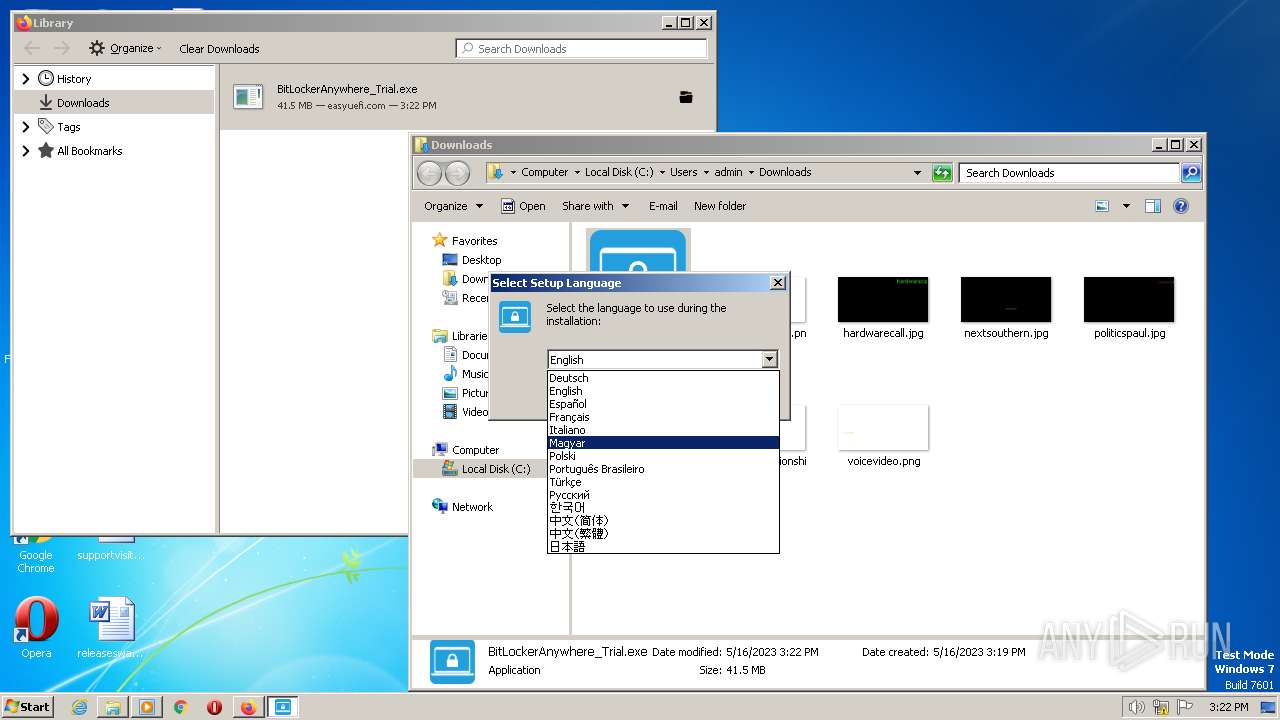Viewport: 1280px width, 720px height.
Task: Open Opera desktop shortcut
Action: (x=36, y=628)
